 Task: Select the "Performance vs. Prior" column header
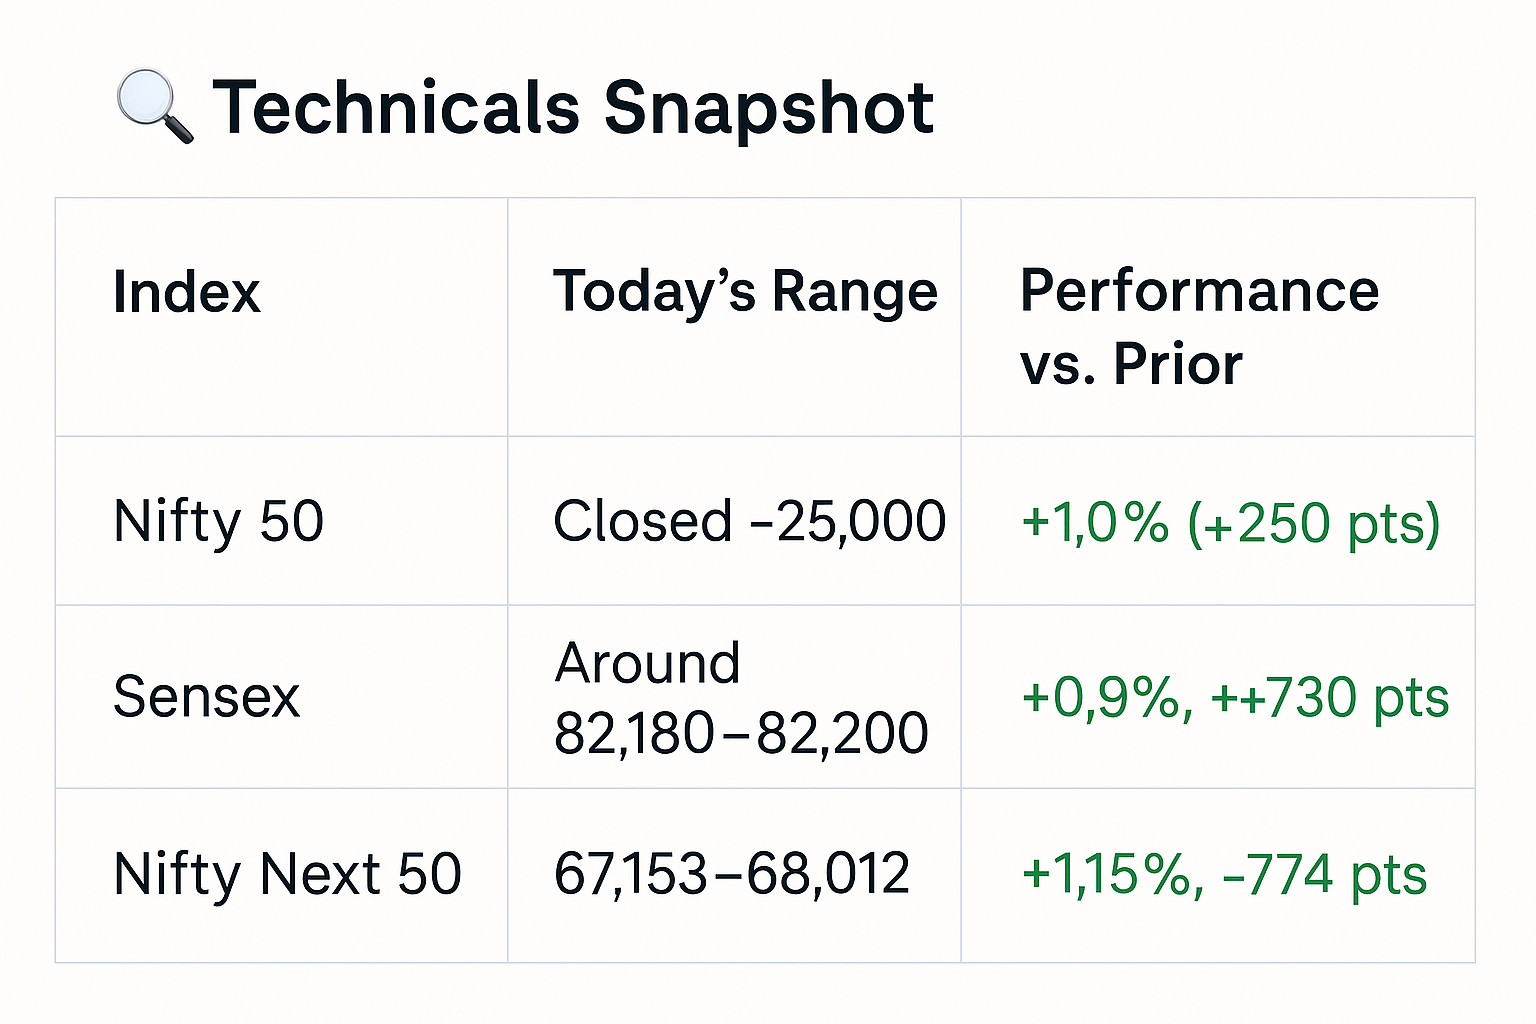coord(1199,326)
